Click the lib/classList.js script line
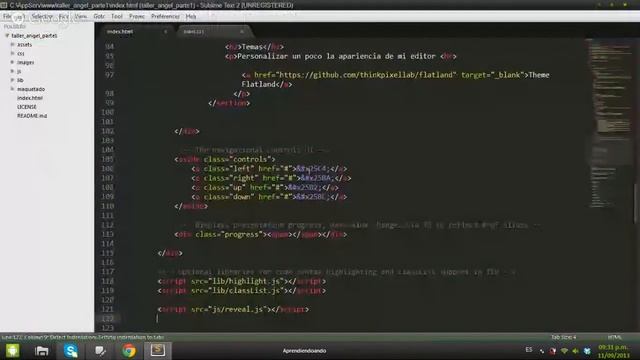This screenshot has width=640, height=360. coord(242,291)
